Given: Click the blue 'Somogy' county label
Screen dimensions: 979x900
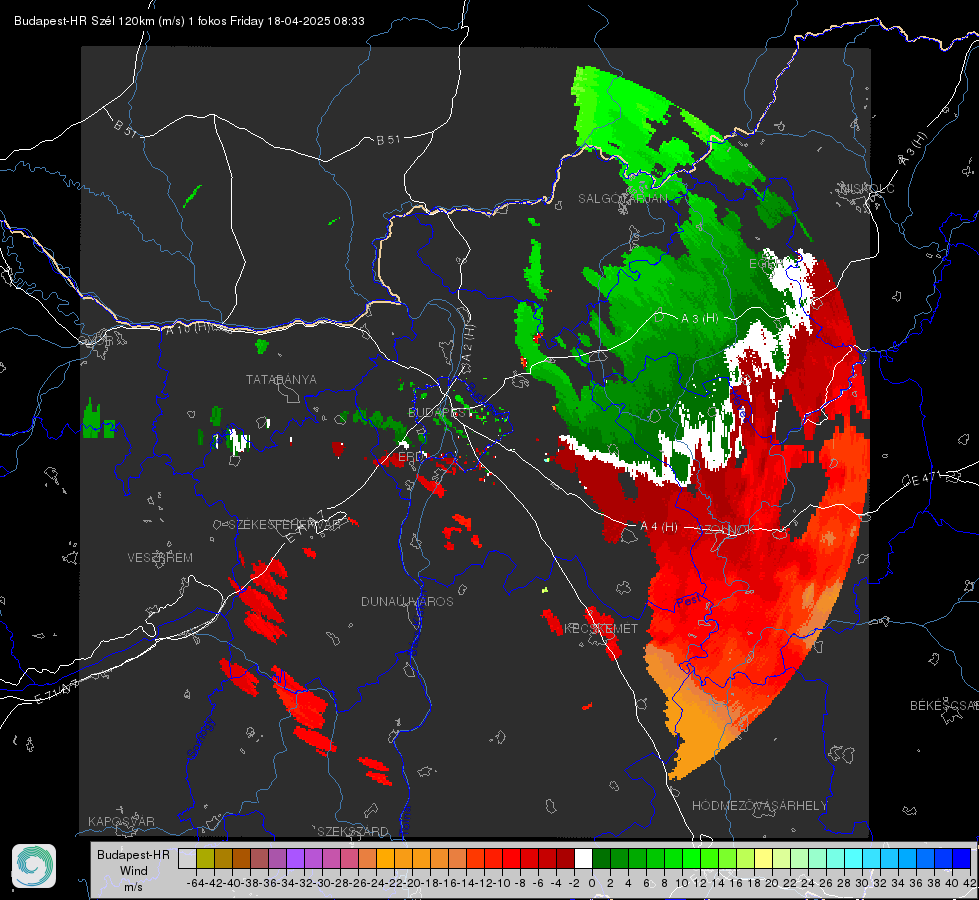Looking at the screenshot, I should pos(201,738).
